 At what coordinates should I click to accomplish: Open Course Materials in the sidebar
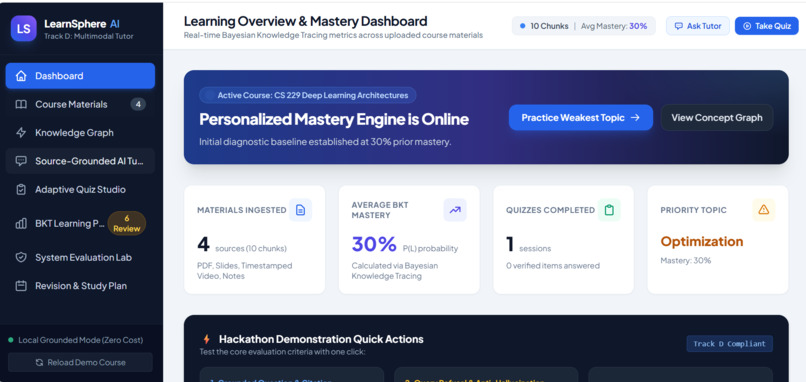pyautogui.click(x=80, y=104)
